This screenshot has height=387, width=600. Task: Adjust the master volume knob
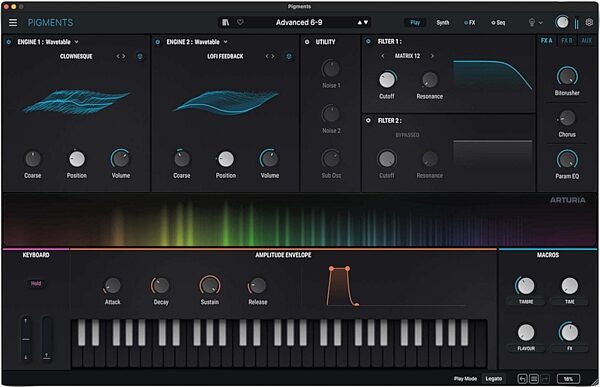point(562,22)
